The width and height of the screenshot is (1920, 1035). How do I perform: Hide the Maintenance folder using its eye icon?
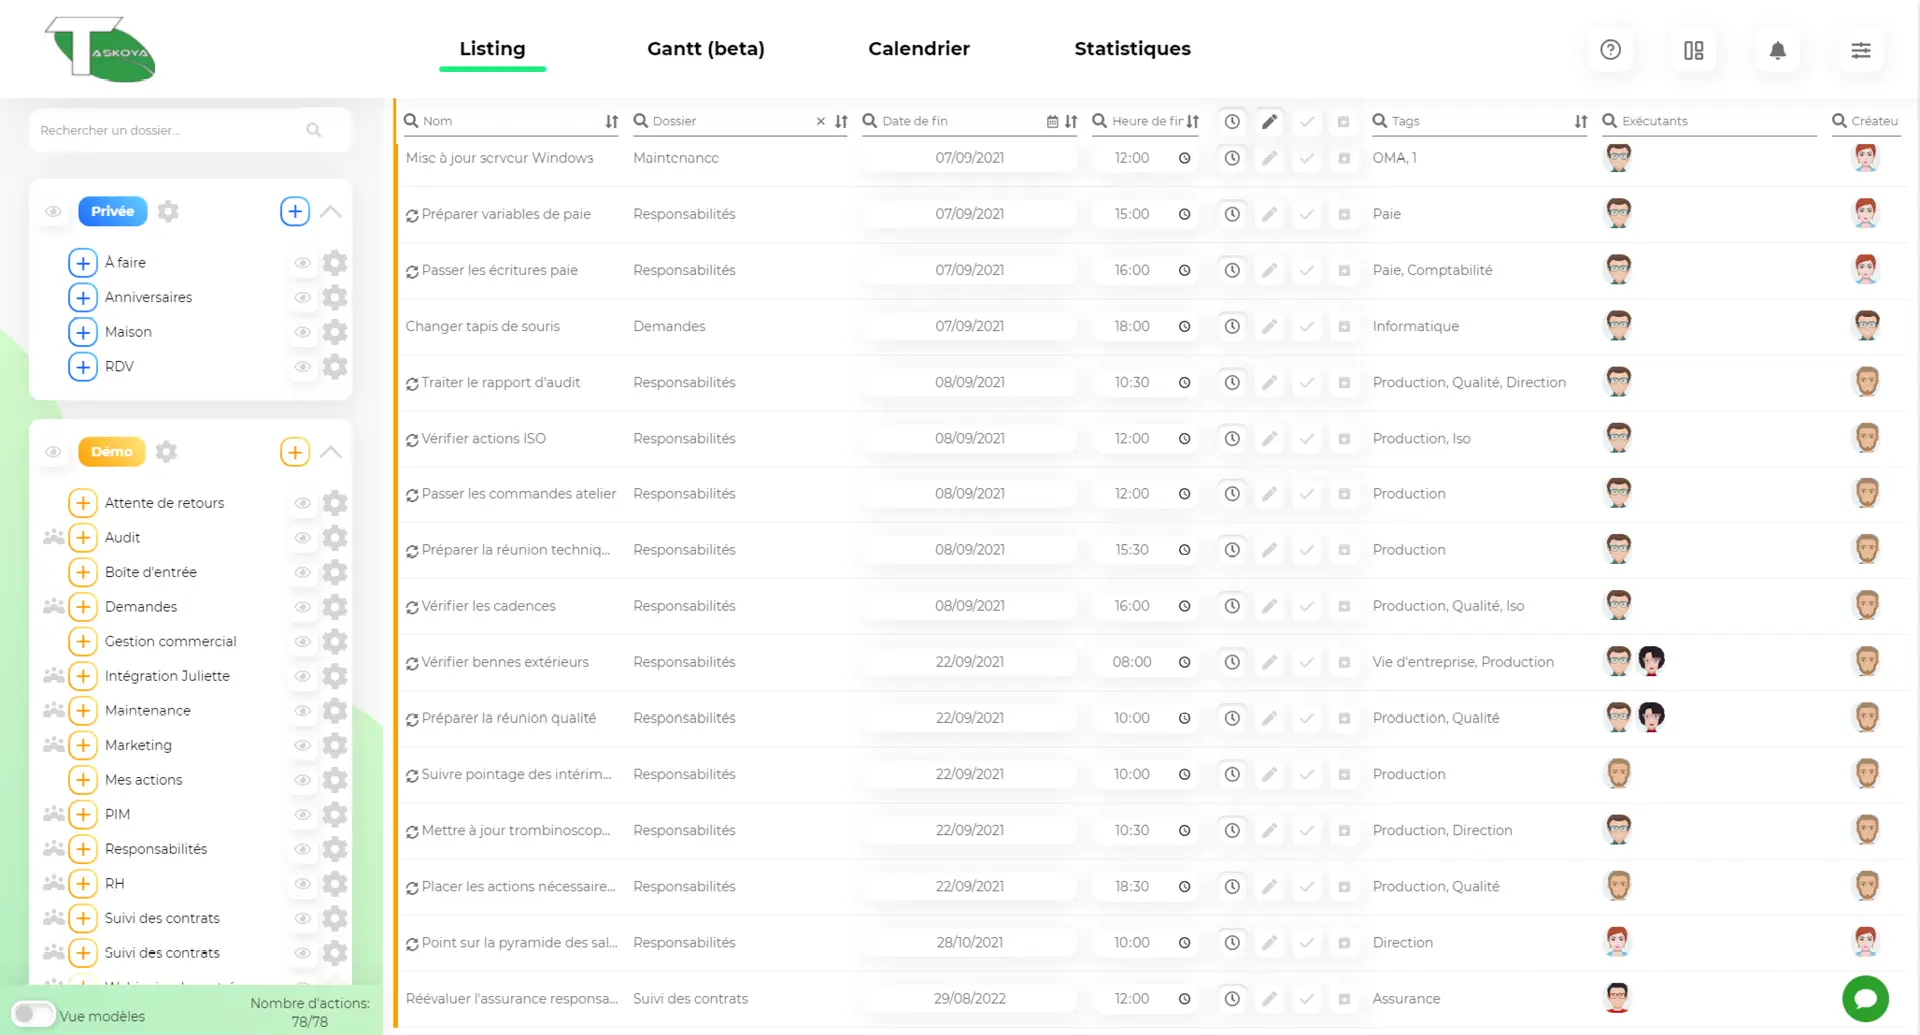coord(302,711)
